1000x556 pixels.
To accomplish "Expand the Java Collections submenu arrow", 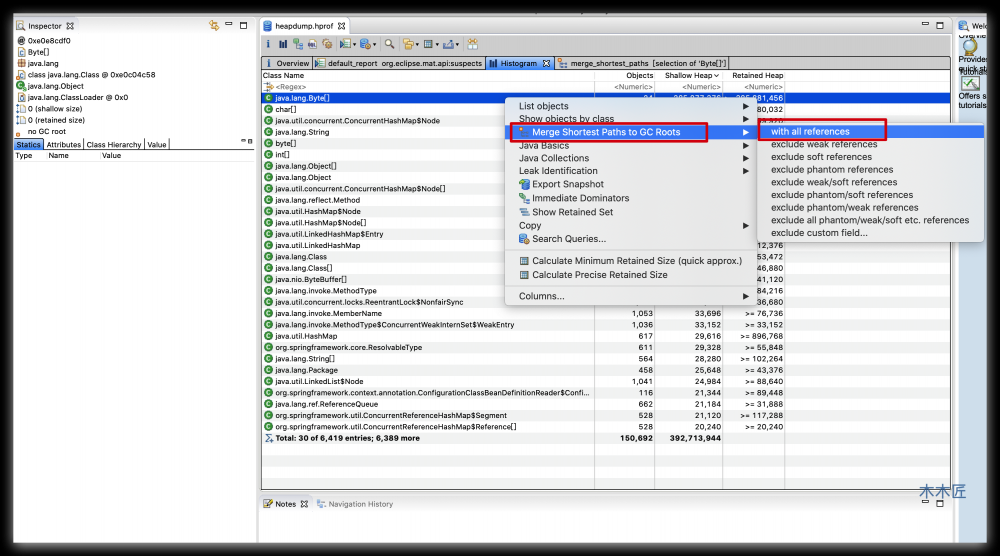I will pyautogui.click(x=746, y=158).
